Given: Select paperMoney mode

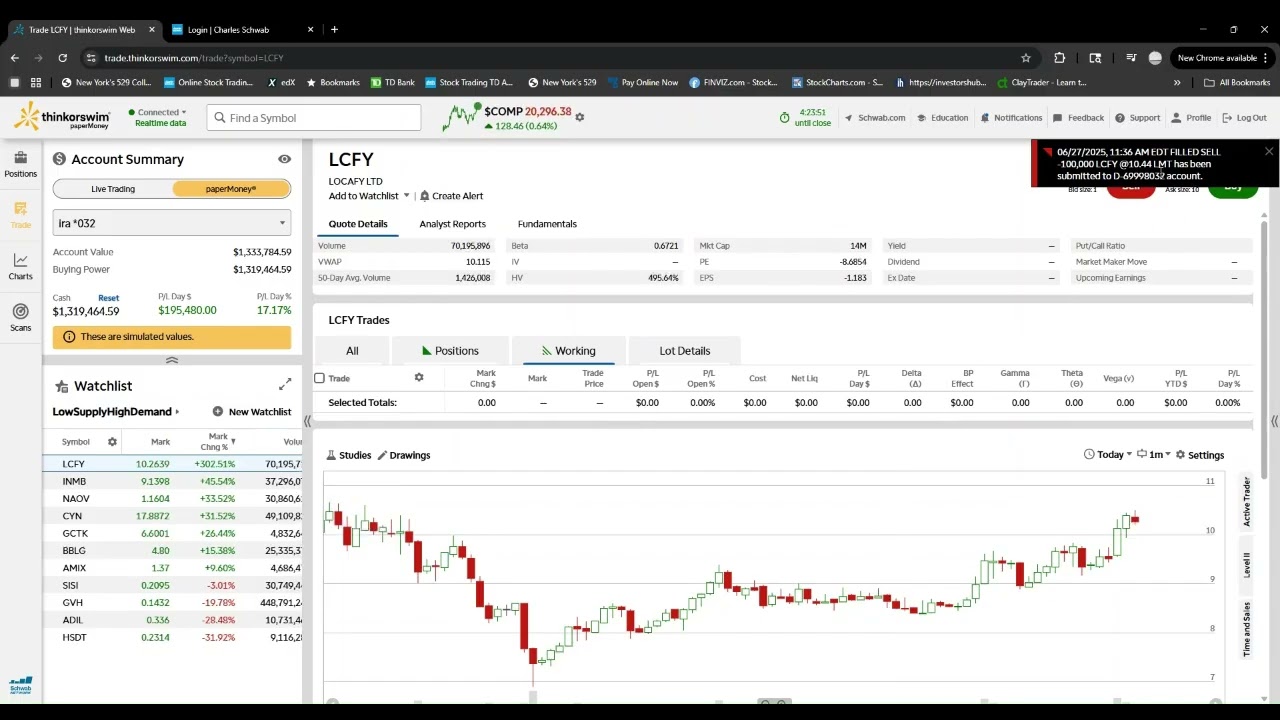Looking at the screenshot, I should (231, 189).
